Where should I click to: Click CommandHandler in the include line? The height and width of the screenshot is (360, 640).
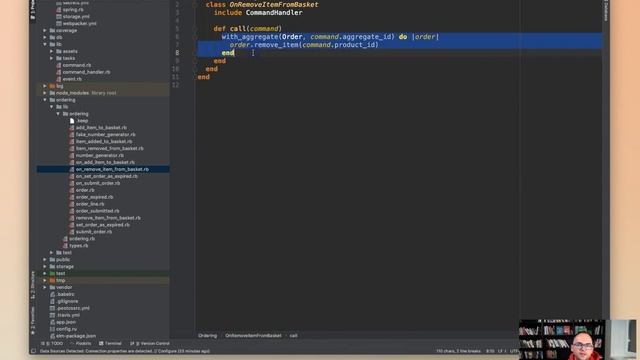coord(274,13)
